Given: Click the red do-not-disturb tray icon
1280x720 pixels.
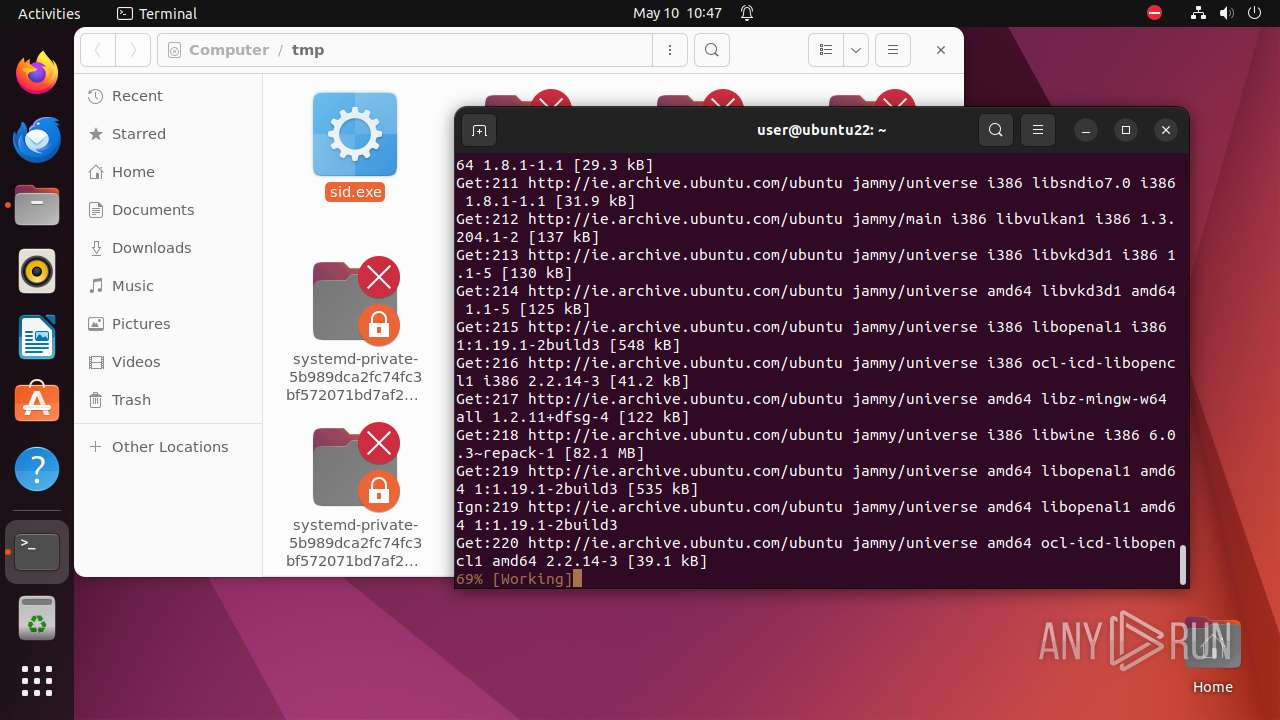Looking at the screenshot, I should (x=1155, y=14).
